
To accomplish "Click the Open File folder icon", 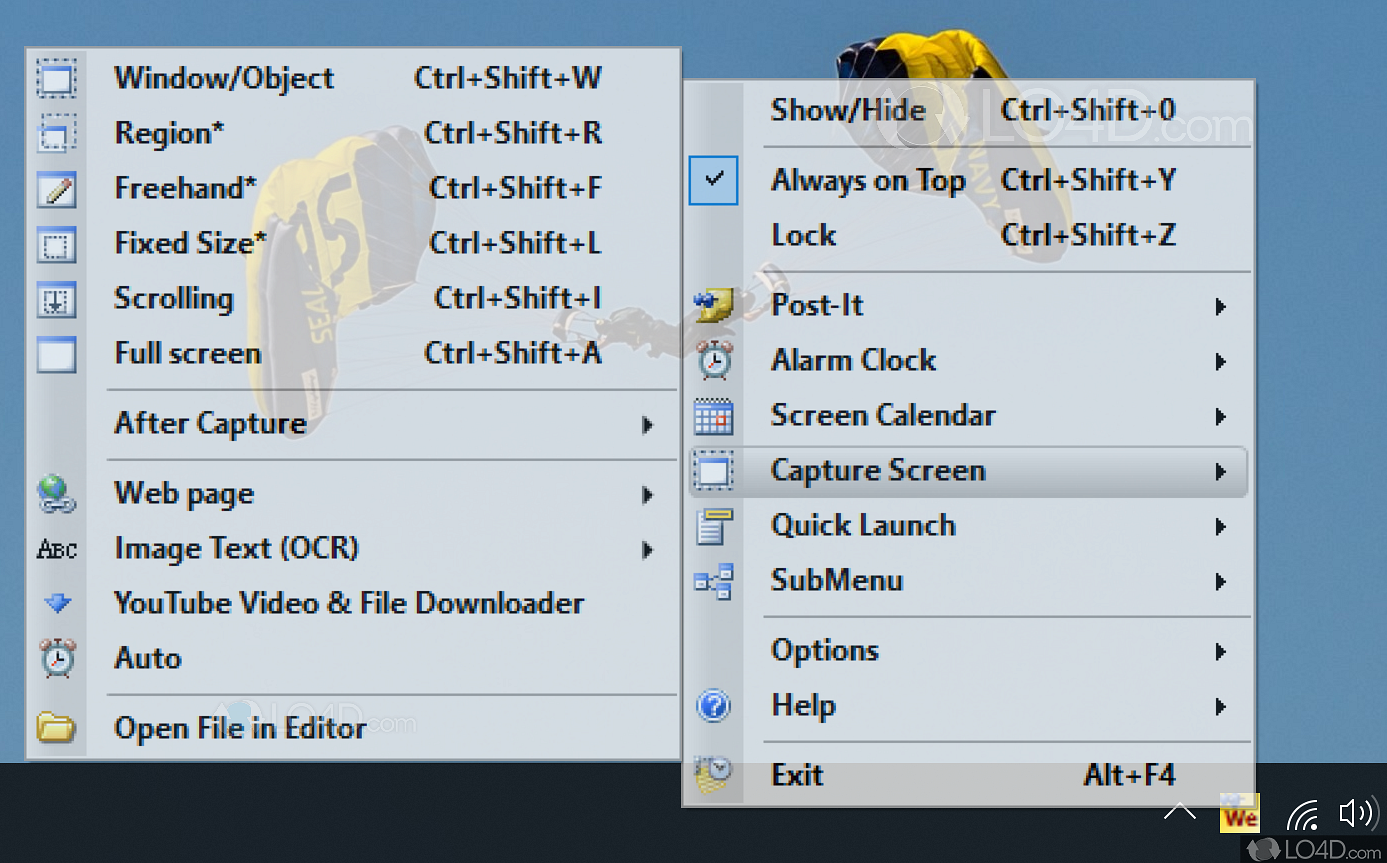I will pyautogui.click(x=57, y=728).
